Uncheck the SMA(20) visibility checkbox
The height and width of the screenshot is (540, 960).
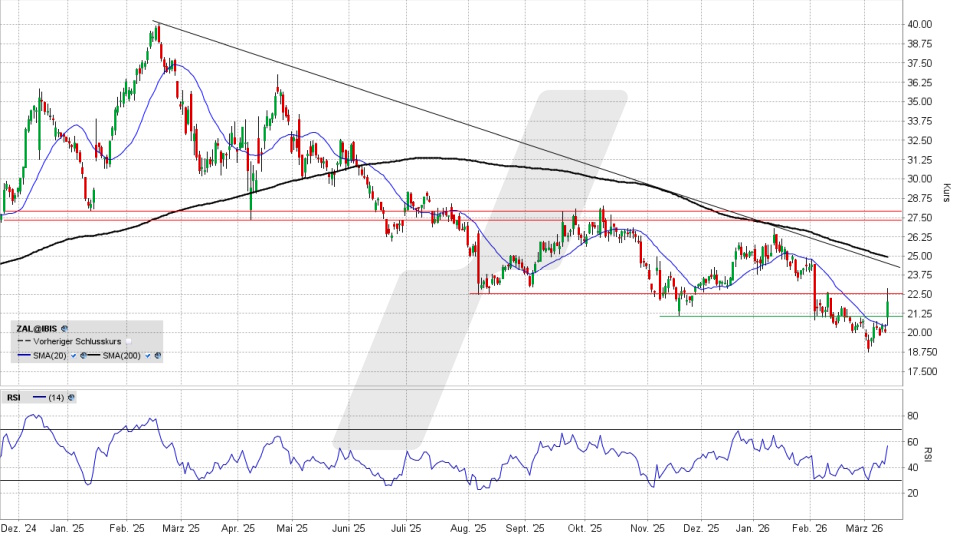(75, 355)
